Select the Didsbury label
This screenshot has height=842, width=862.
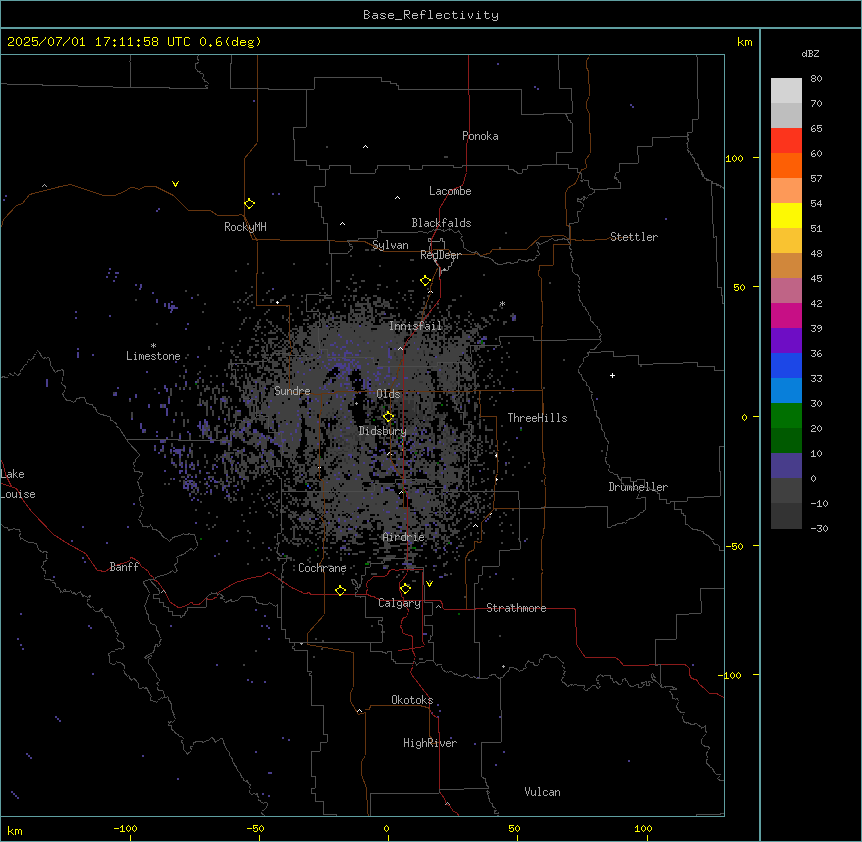pyautogui.click(x=383, y=431)
